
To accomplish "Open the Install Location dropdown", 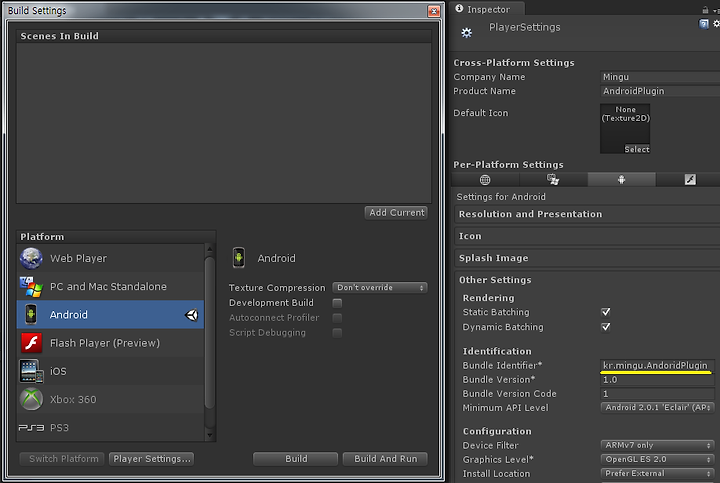I will click(658, 473).
